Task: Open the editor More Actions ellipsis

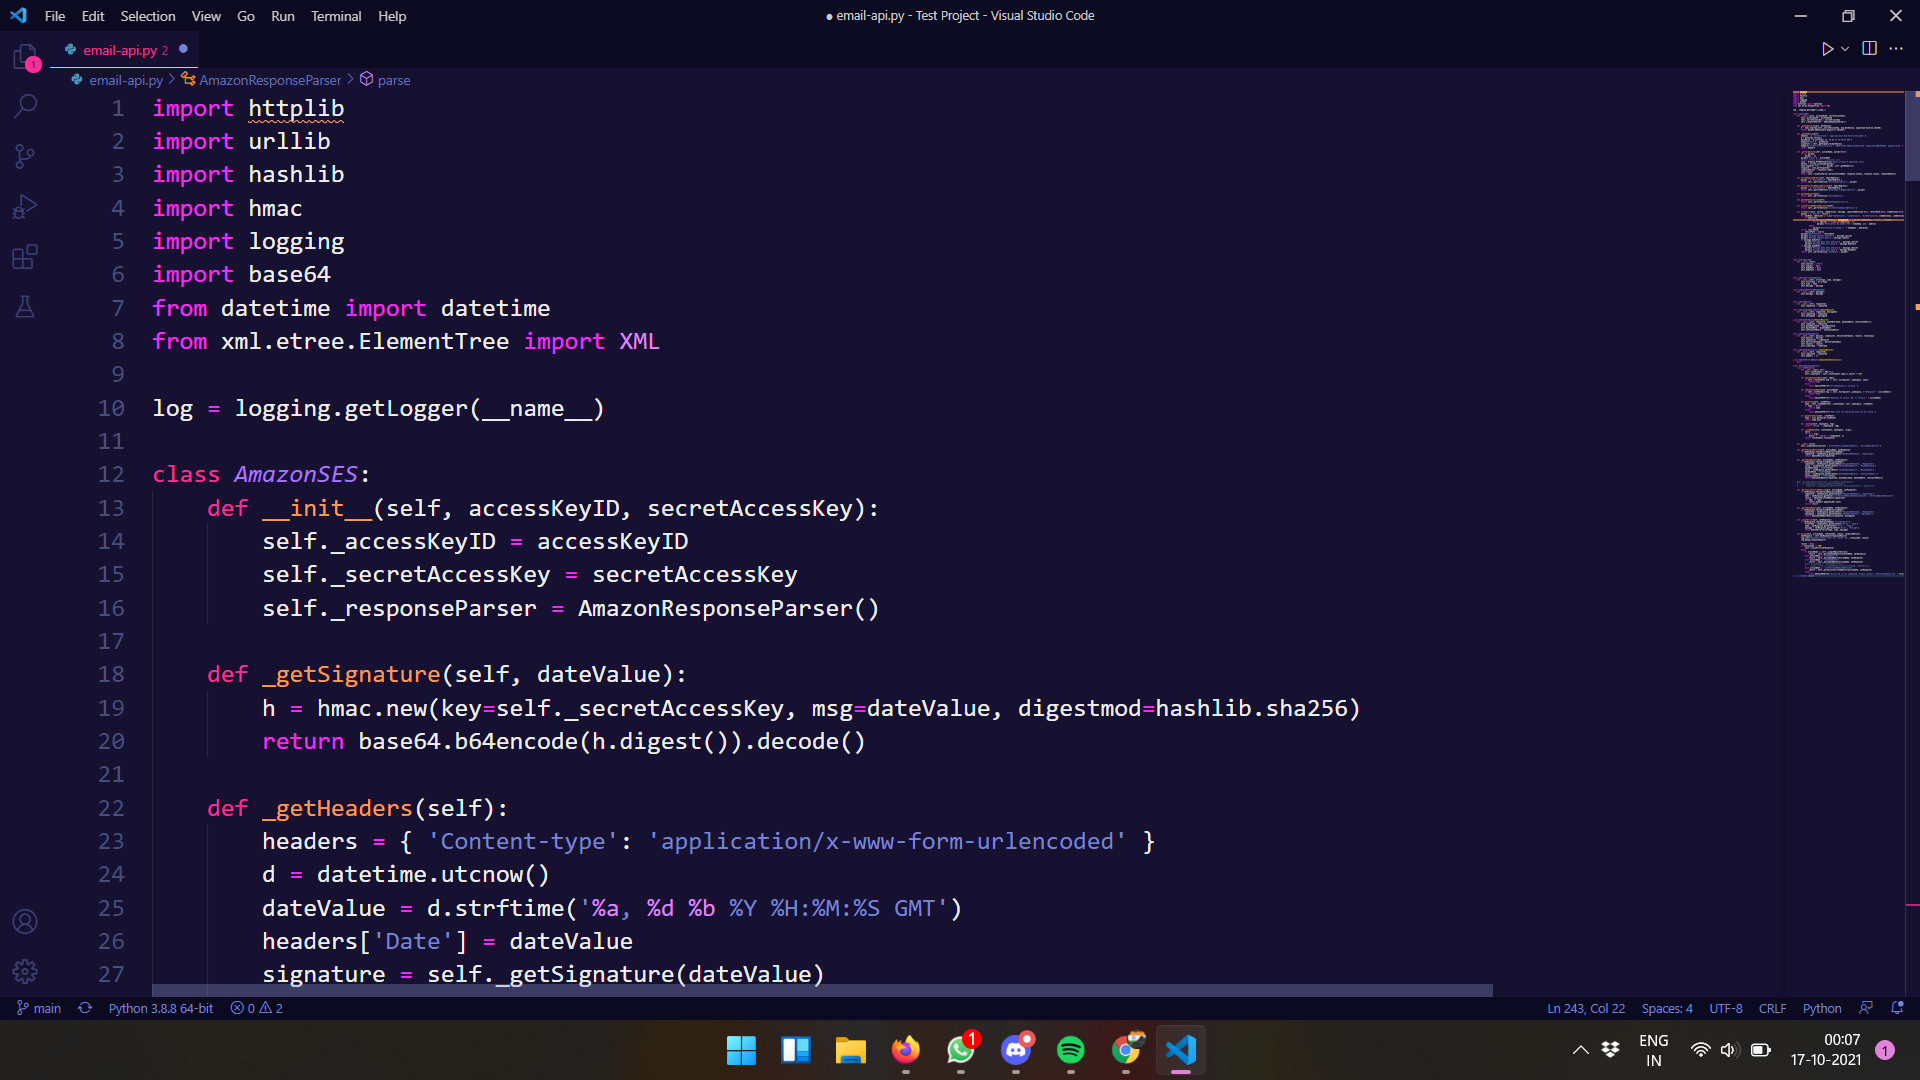Action: click(x=1896, y=48)
